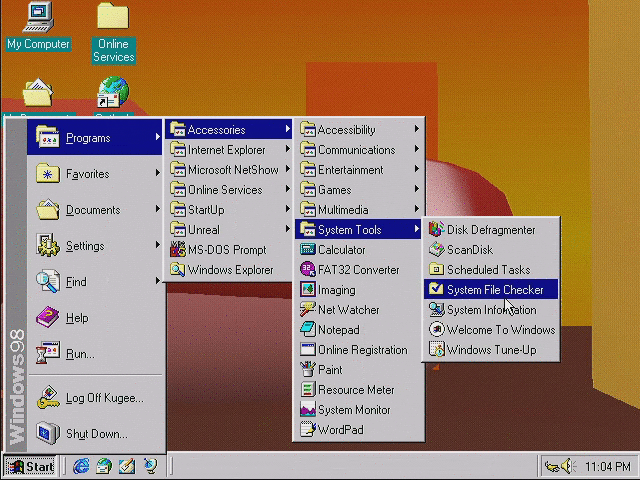Expand the Find submenu arrow
Viewport: 640px width, 480px height.
(x=158, y=281)
